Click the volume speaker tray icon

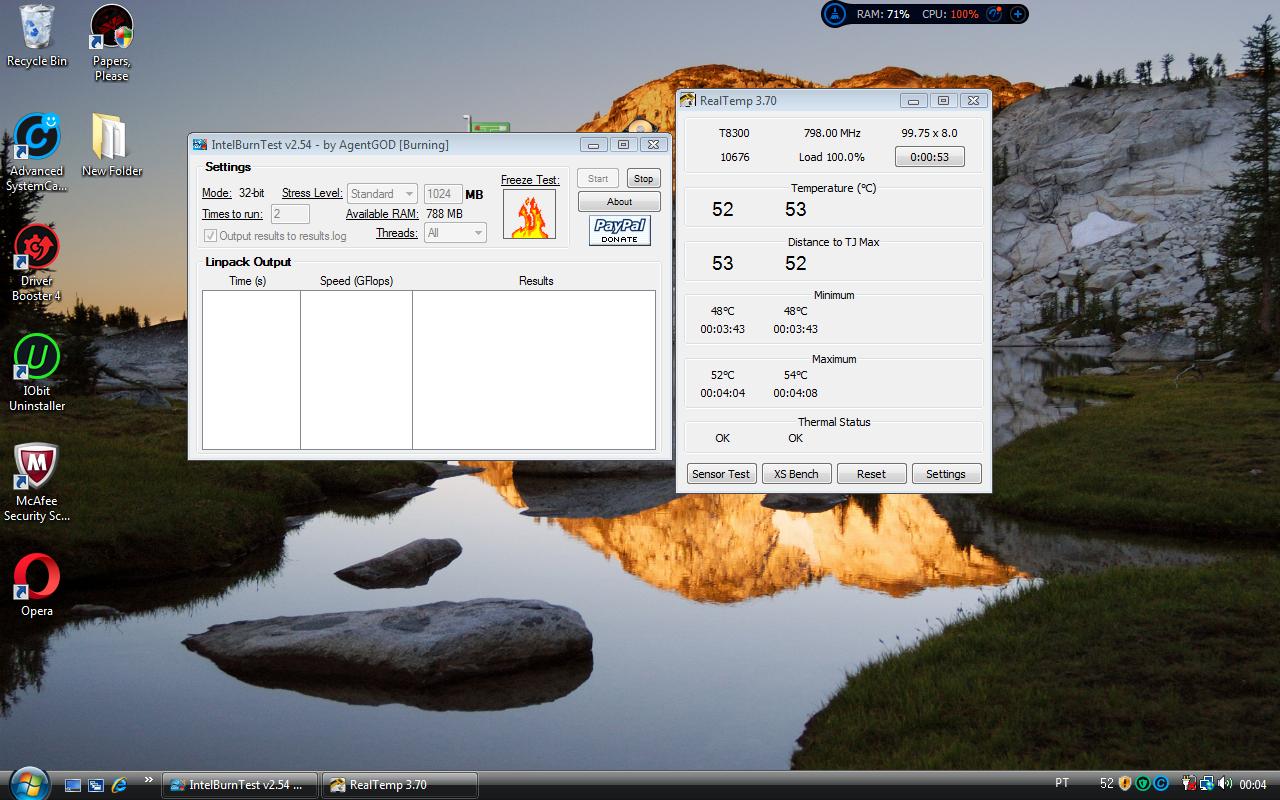coord(1226,784)
